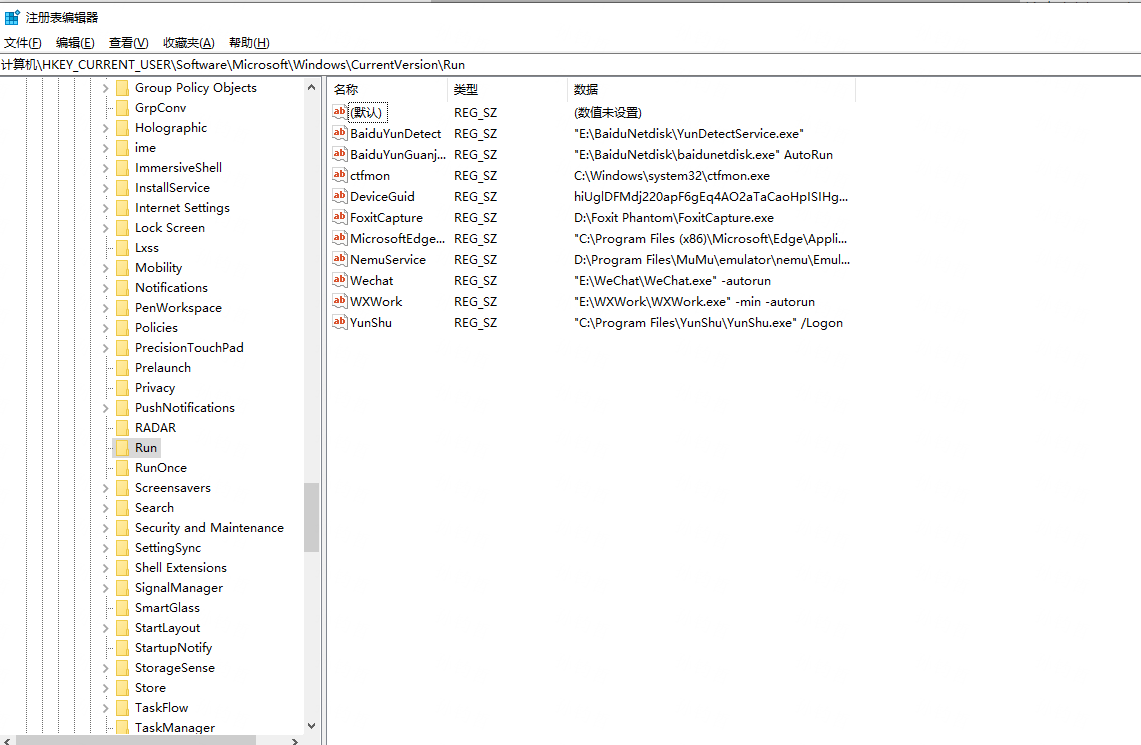Sort values by the 类型 column header
This screenshot has height=745, width=1141.
507,89
